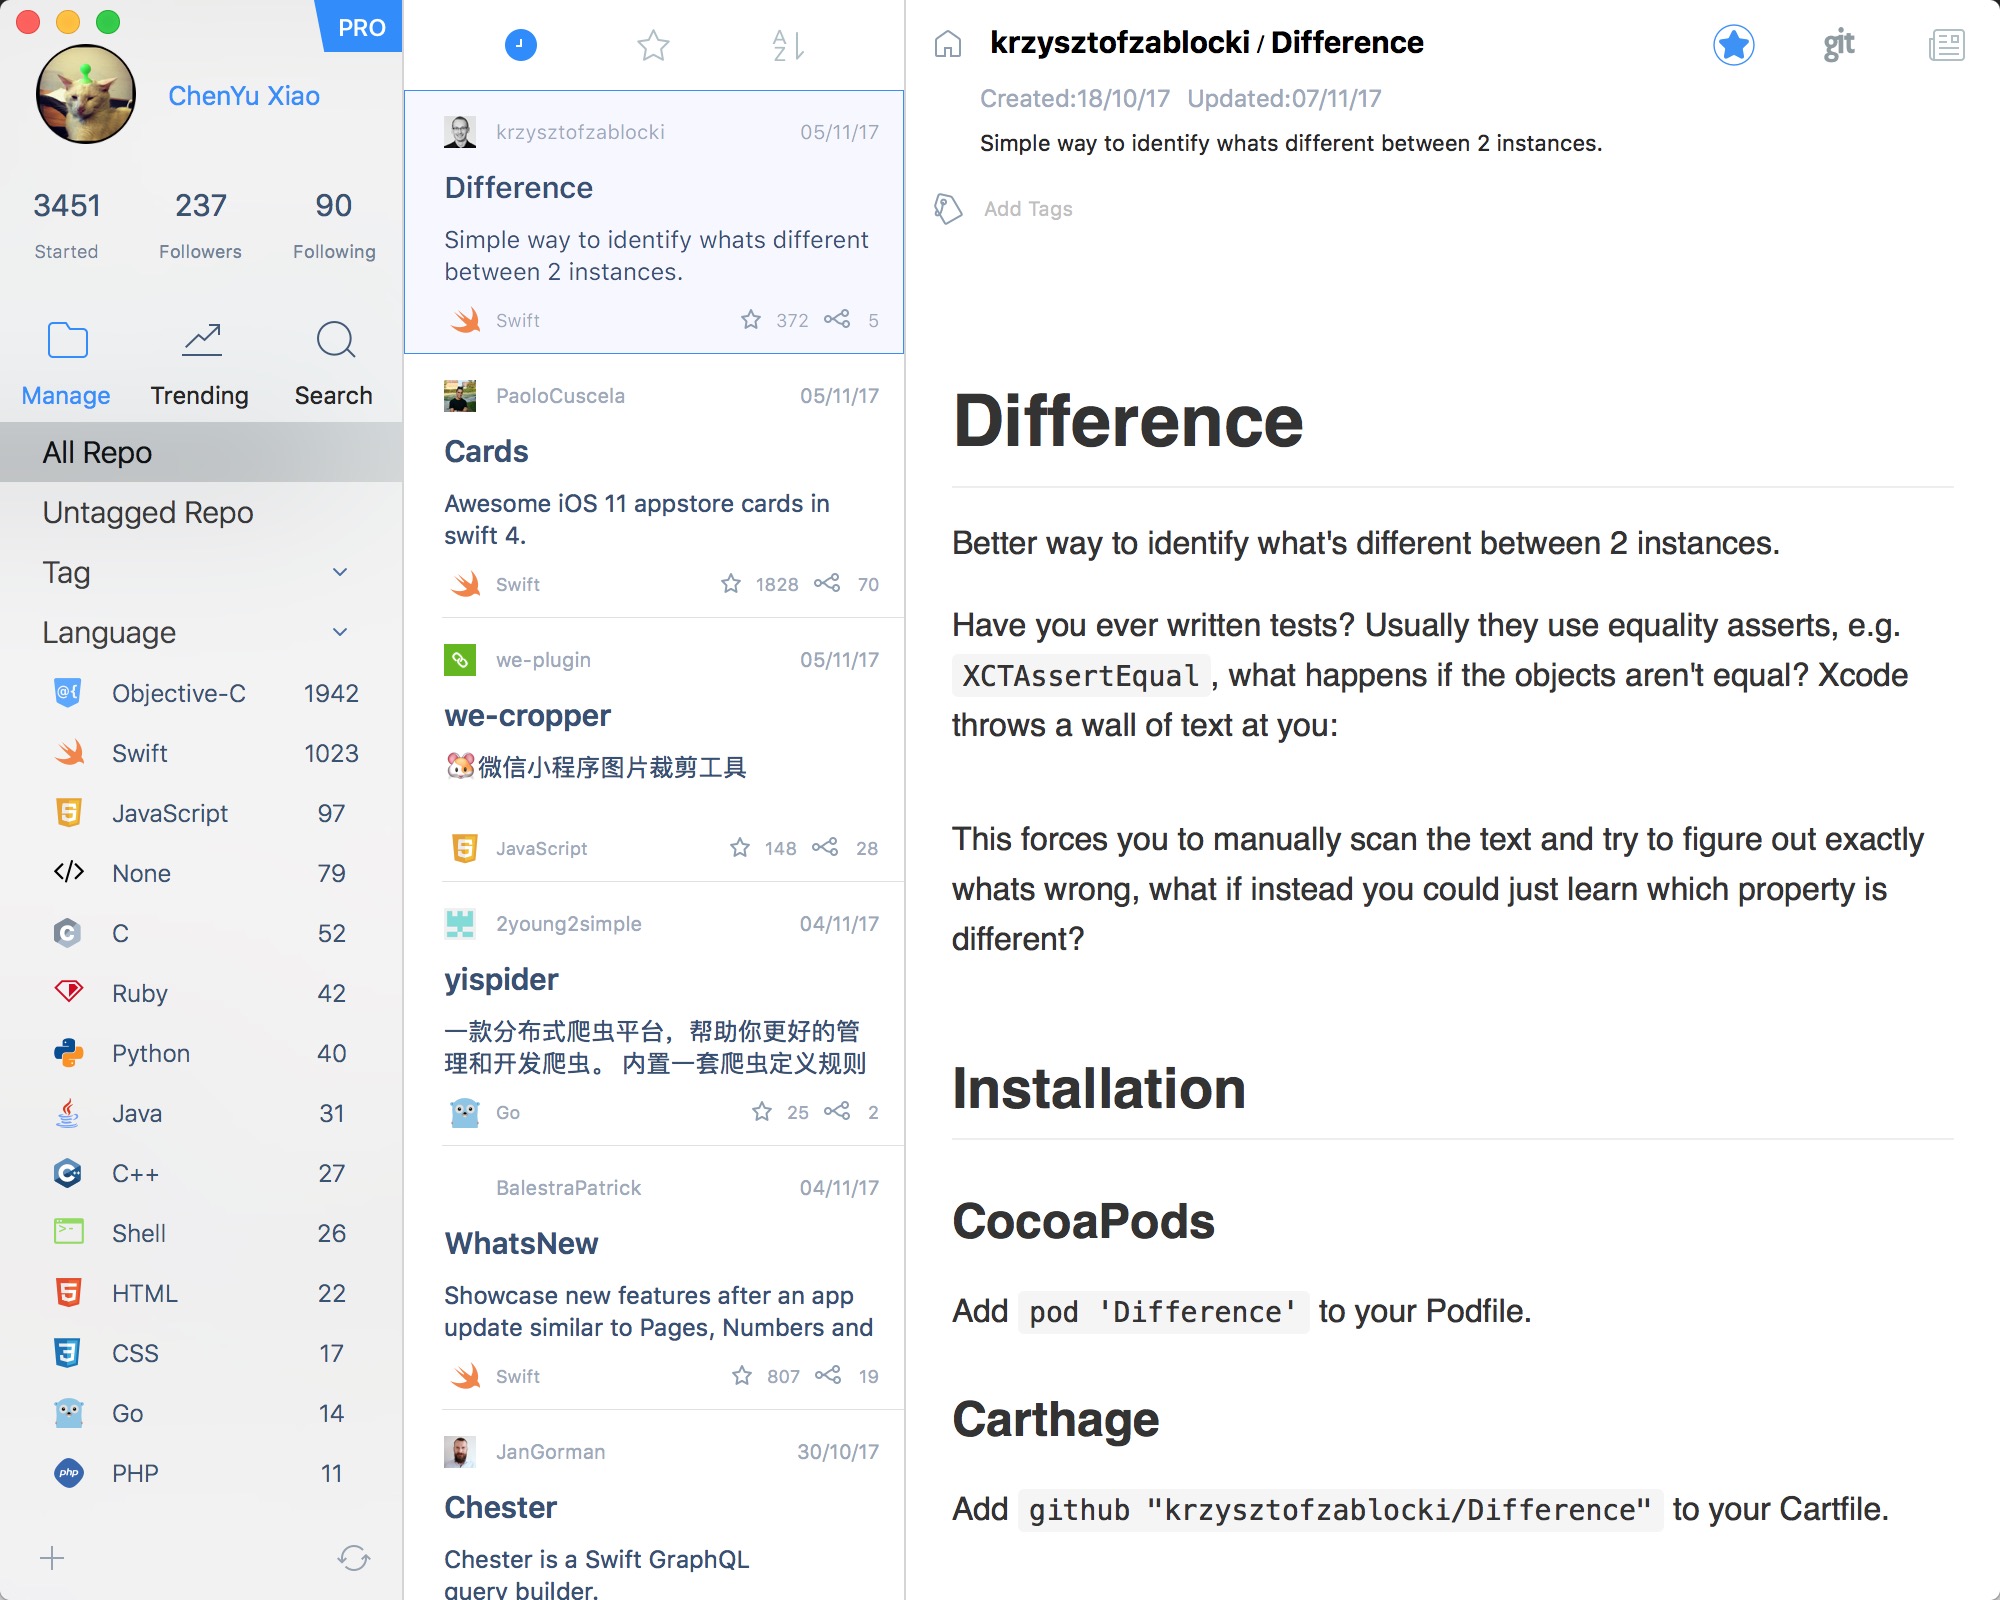Click the user profile avatar picture
The image size is (2000, 1600).
(86, 95)
